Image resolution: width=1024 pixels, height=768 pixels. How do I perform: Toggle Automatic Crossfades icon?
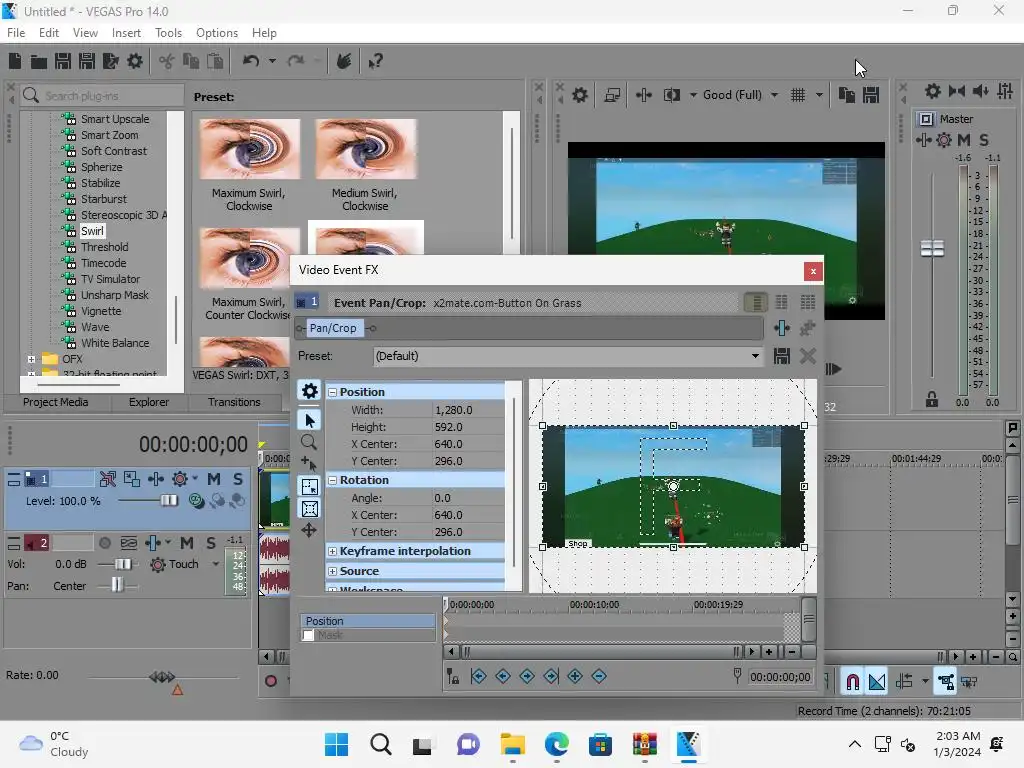pos(877,682)
